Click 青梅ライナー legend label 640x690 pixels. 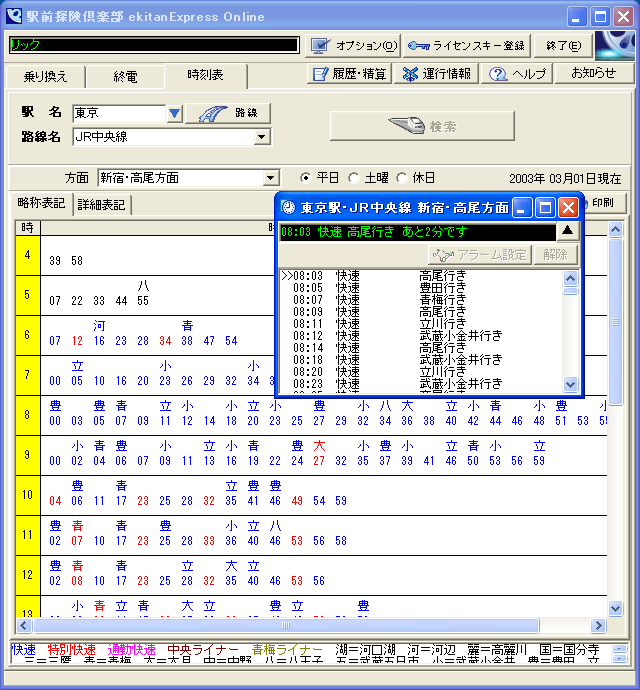(x=287, y=650)
